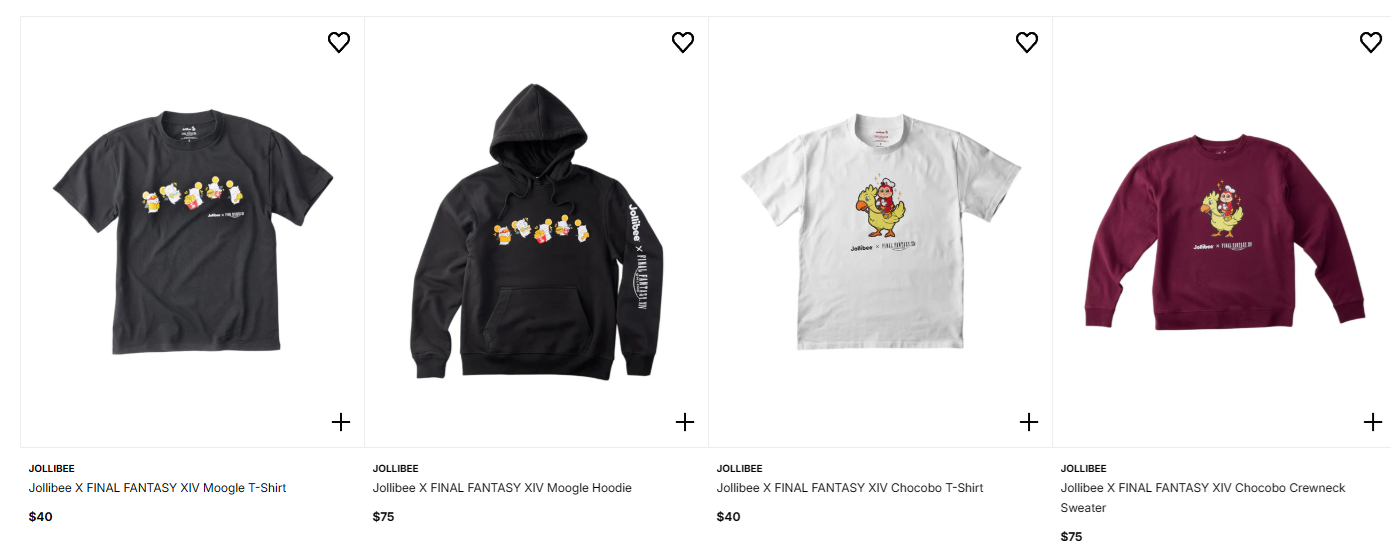Toggle wishlist heart on Moogle Hoodie
This screenshot has width=1391, height=541.
(x=683, y=42)
